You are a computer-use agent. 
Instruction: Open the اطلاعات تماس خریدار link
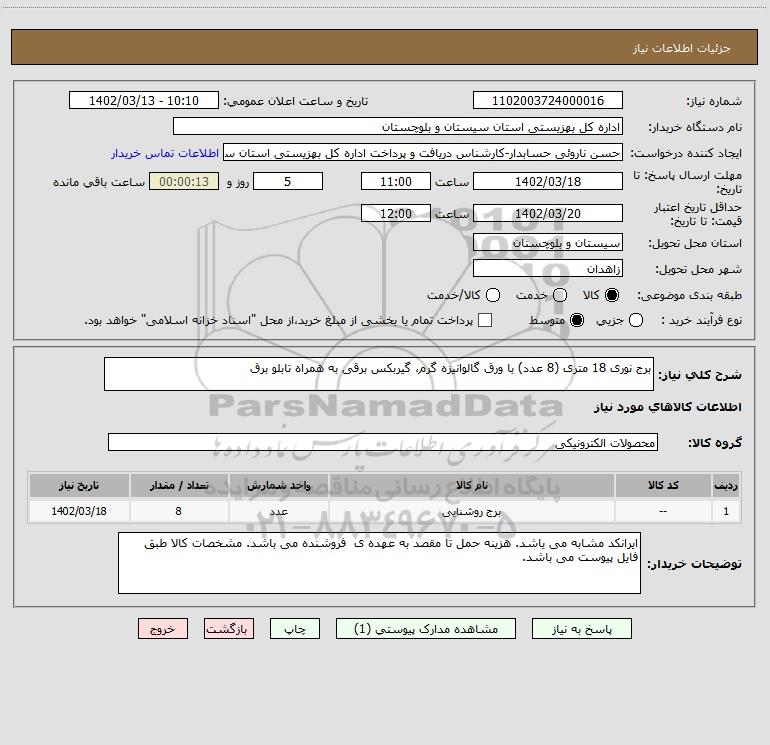coord(165,153)
